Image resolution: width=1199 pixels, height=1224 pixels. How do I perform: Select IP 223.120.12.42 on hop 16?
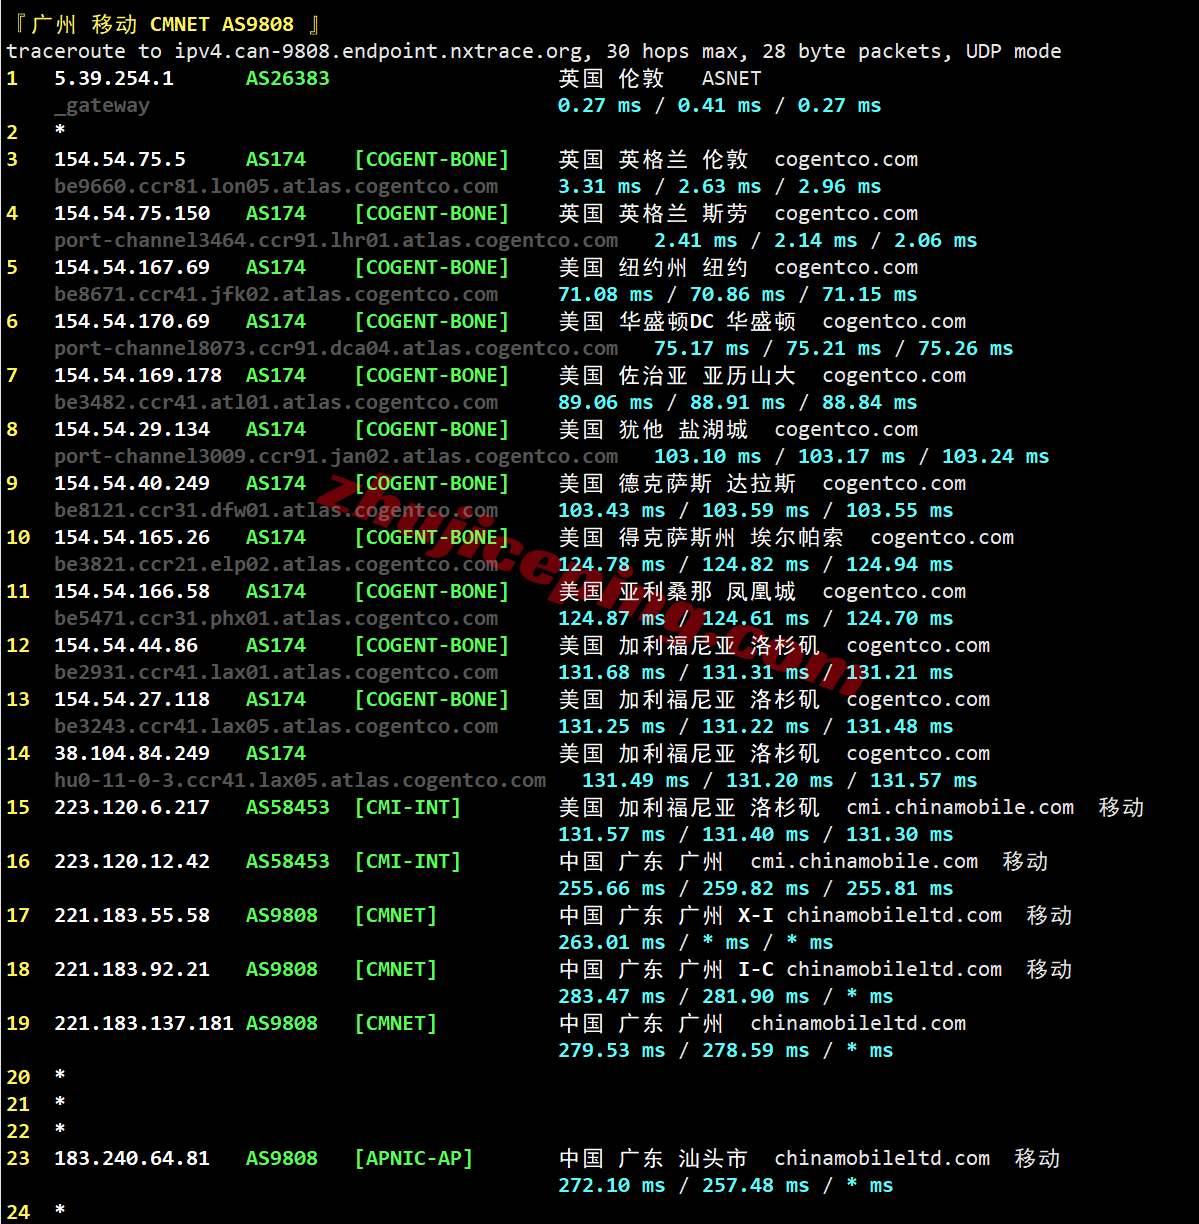pos(132,861)
